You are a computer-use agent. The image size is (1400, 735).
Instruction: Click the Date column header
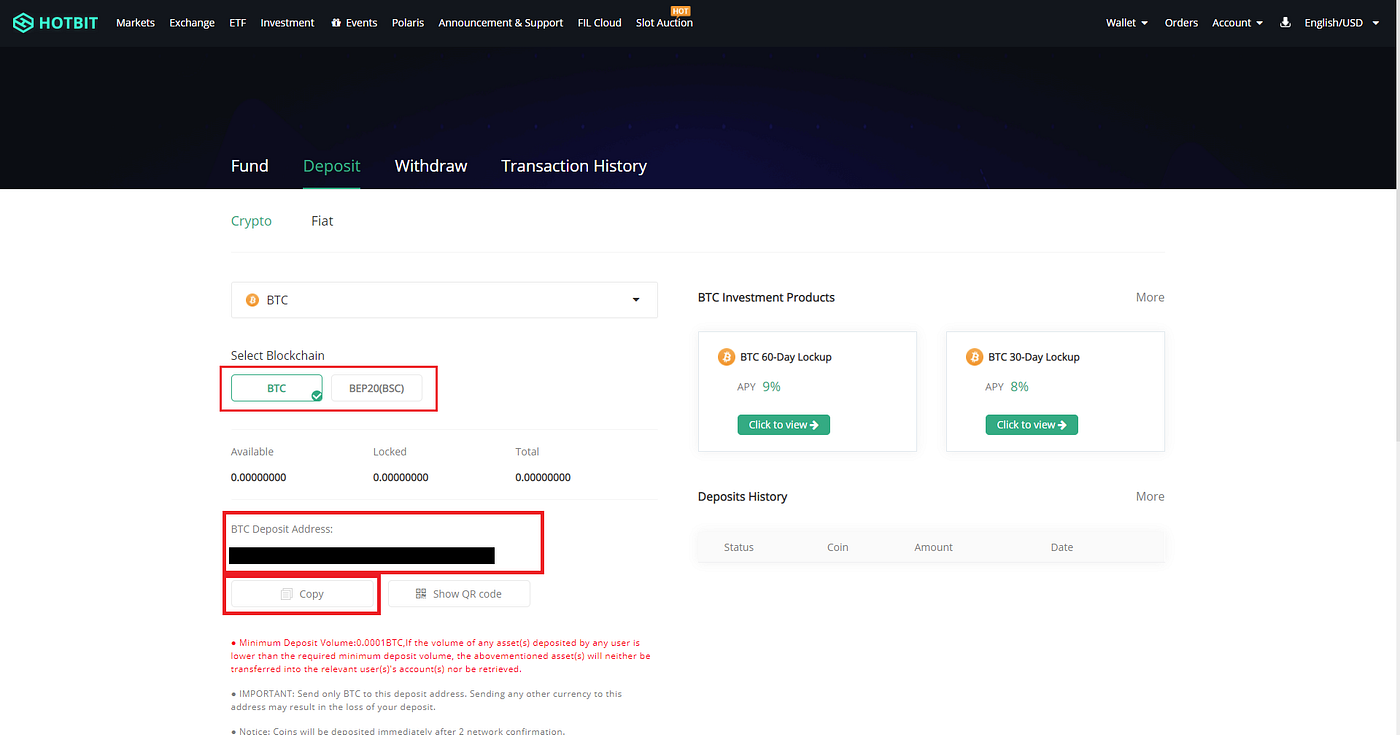(x=1062, y=547)
